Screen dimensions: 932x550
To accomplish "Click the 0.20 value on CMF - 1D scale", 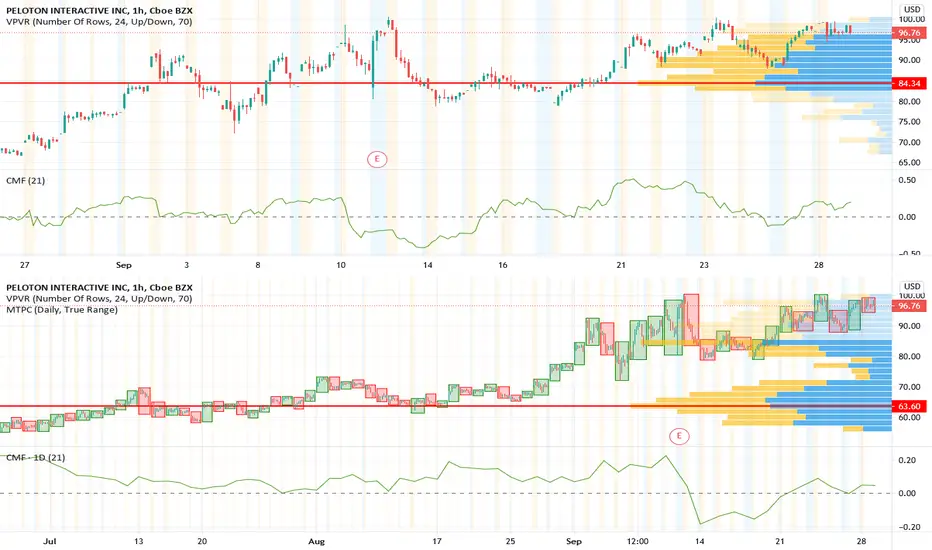I will (x=907, y=460).
